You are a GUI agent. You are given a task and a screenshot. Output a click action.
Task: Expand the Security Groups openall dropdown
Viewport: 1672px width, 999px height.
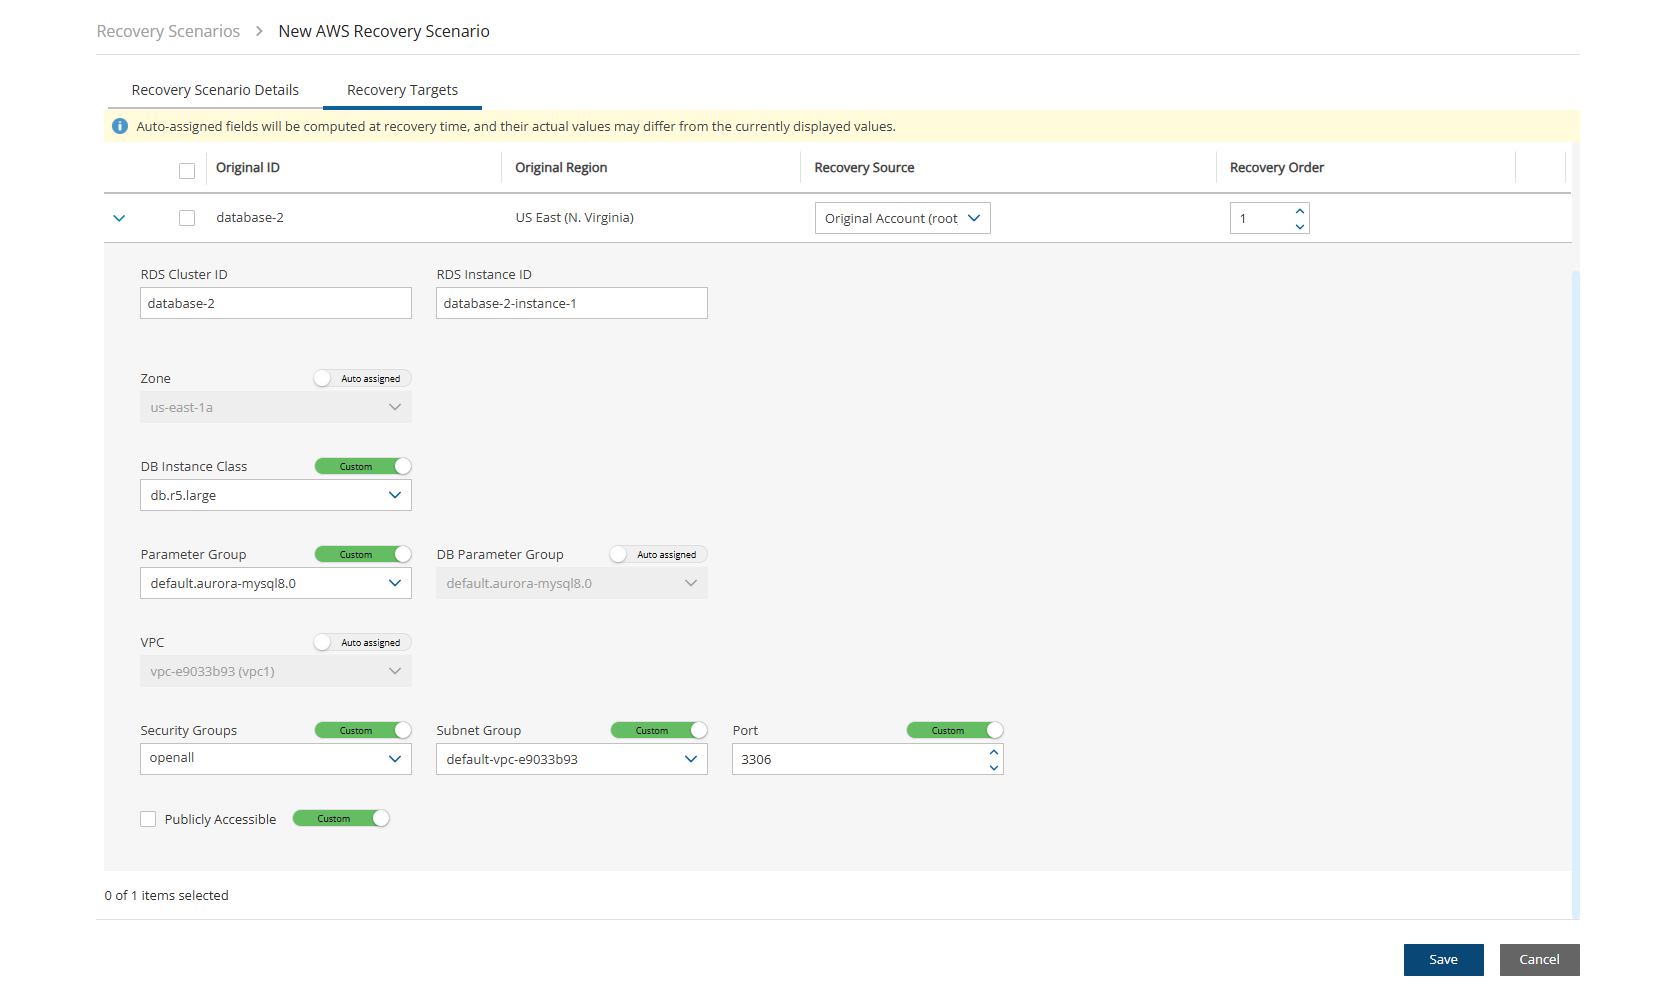(x=275, y=759)
